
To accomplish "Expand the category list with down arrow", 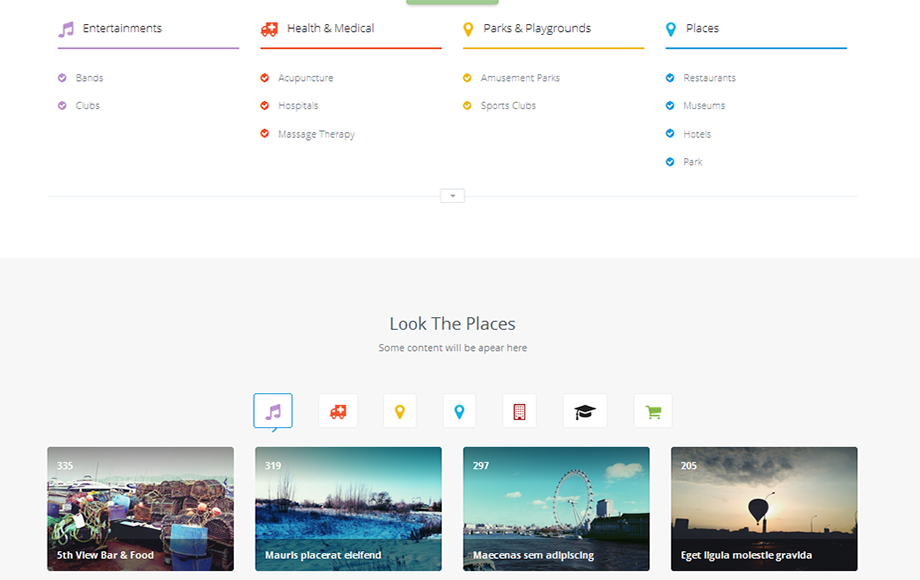I will [x=452, y=196].
